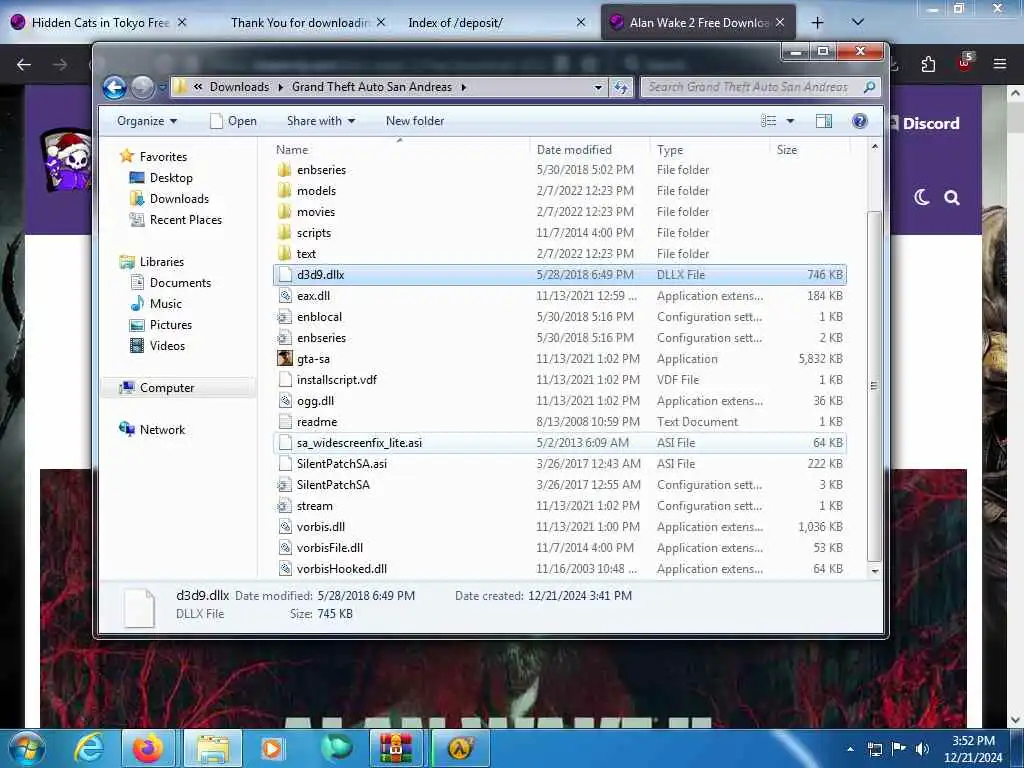Toggle the preview pane button
1024x768 pixels.
coord(824,121)
